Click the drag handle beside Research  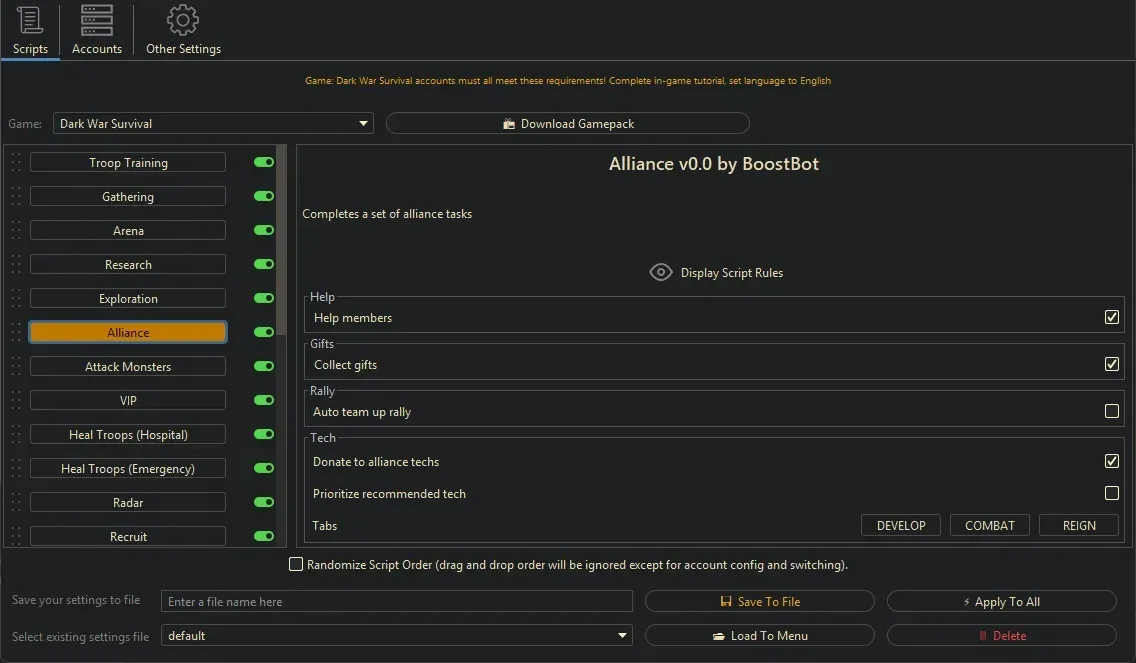tap(16, 264)
